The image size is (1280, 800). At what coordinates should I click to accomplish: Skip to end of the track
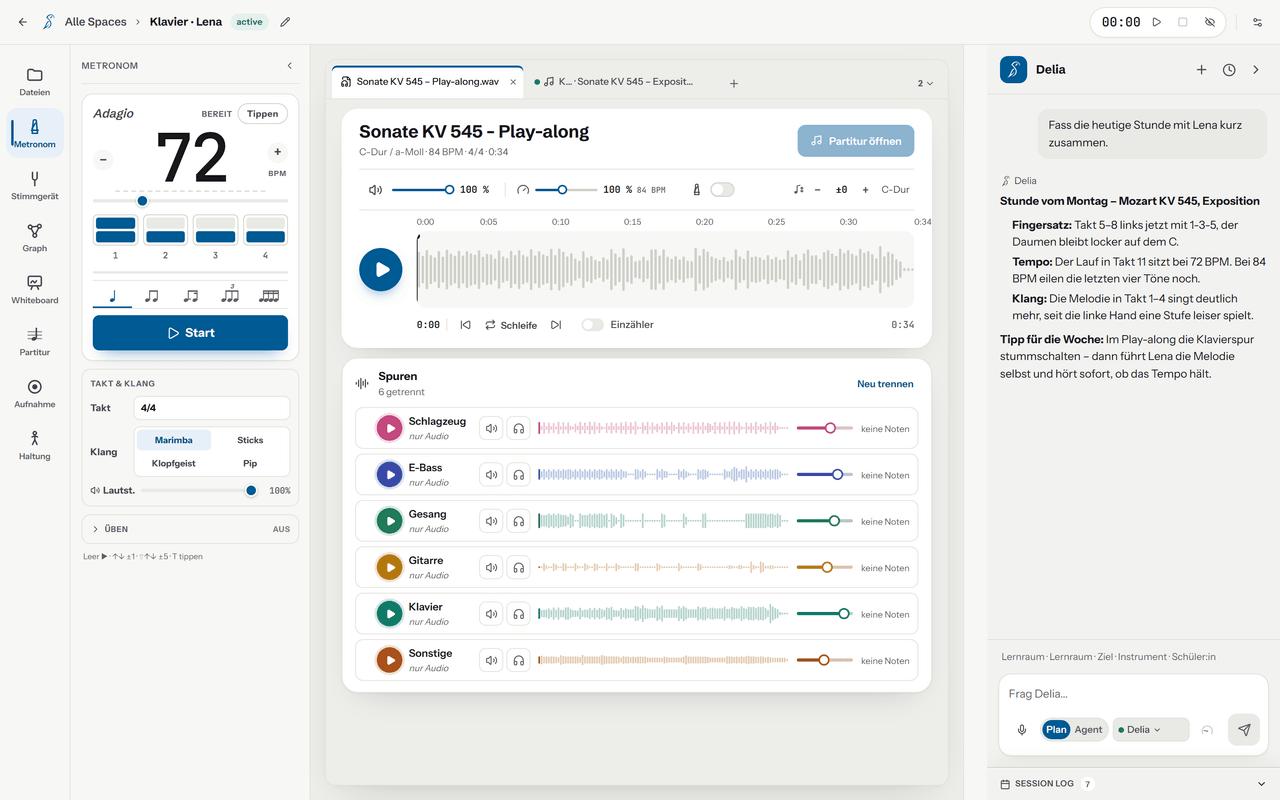(x=556, y=325)
